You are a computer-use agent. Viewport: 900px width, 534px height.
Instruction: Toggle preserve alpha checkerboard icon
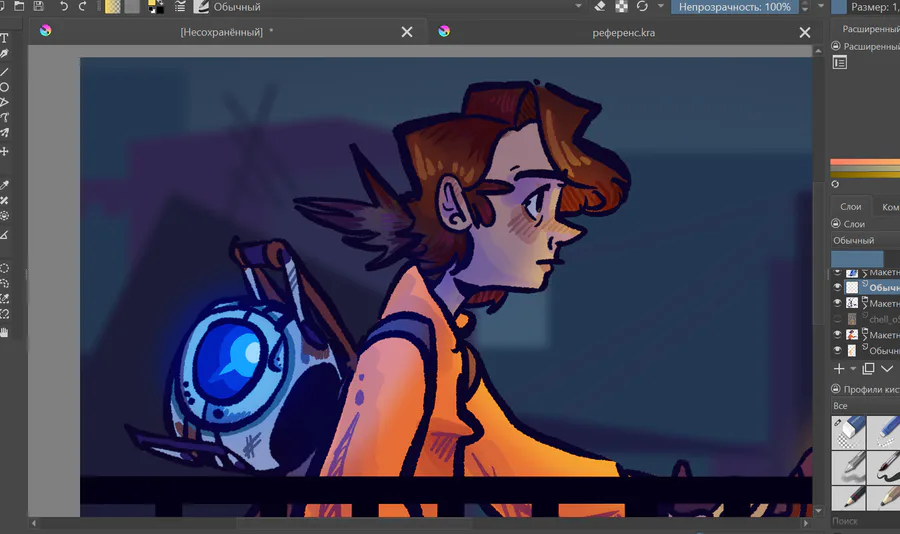click(x=622, y=6)
